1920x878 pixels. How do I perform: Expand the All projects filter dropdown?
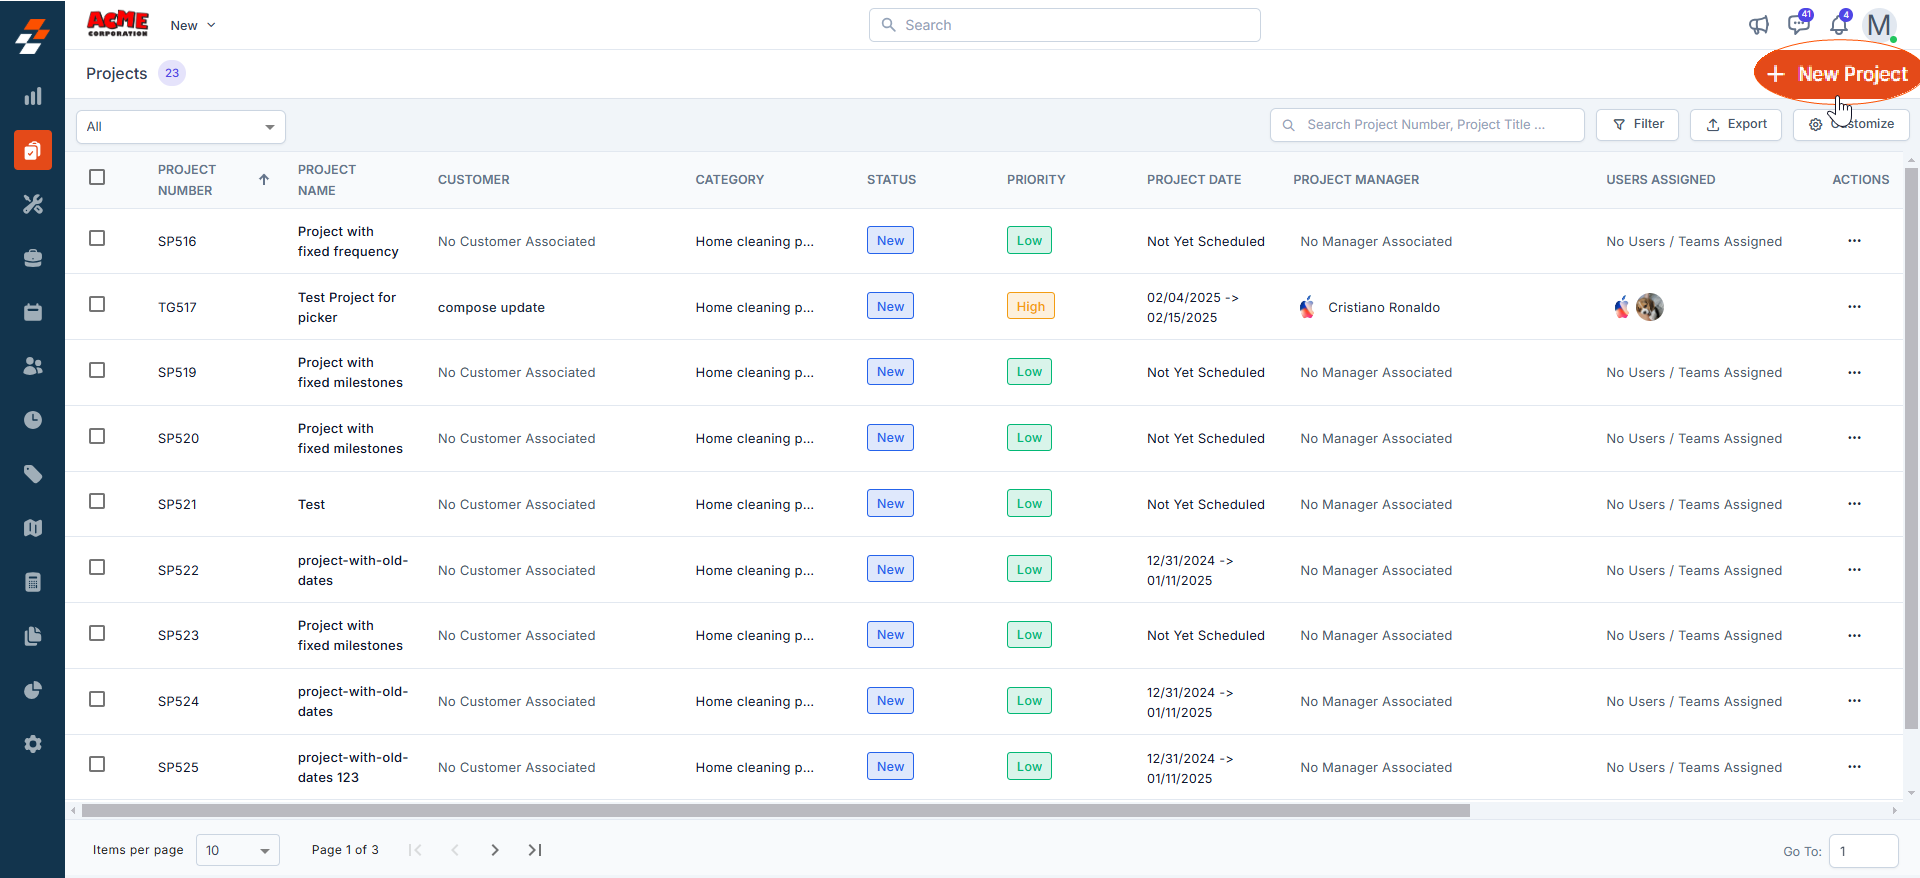coord(181,127)
